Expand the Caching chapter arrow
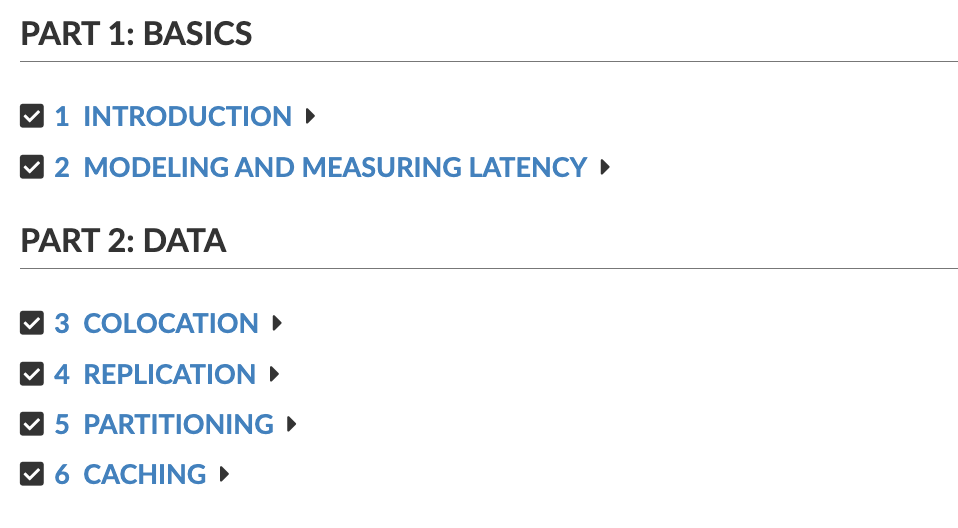958x528 pixels. [x=224, y=474]
